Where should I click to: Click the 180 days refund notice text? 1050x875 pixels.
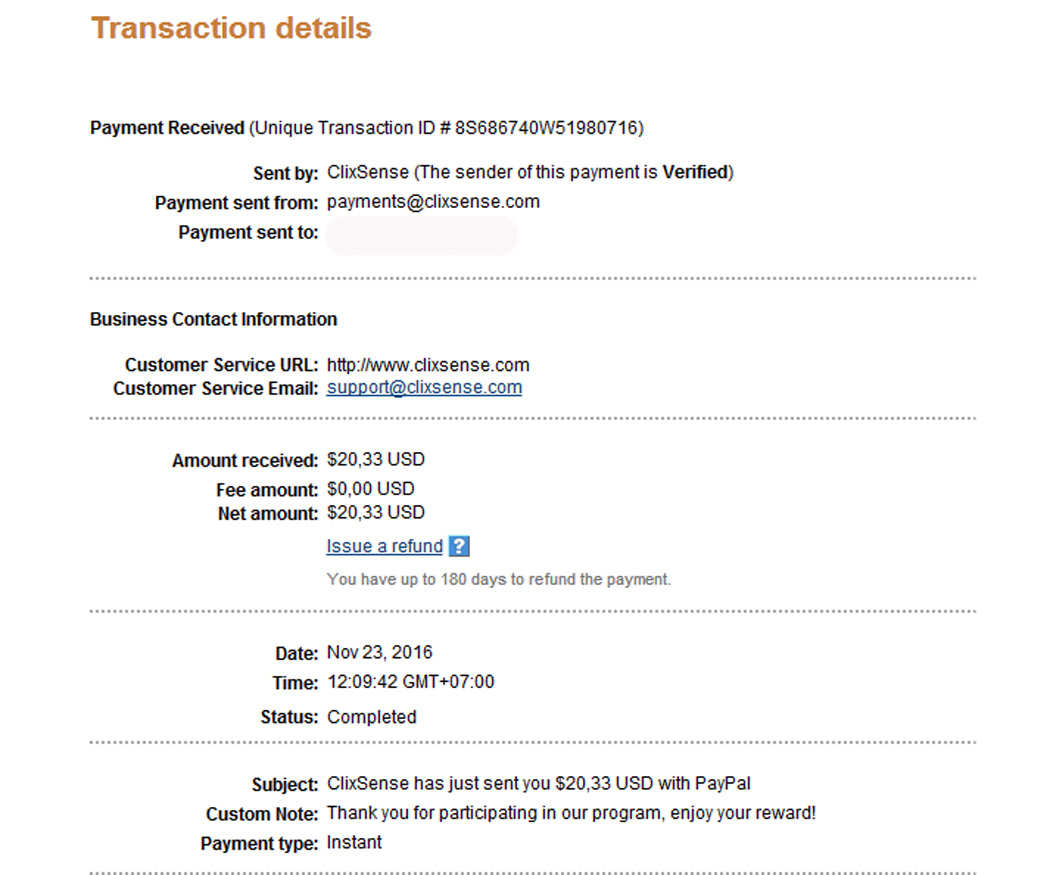[498, 580]
